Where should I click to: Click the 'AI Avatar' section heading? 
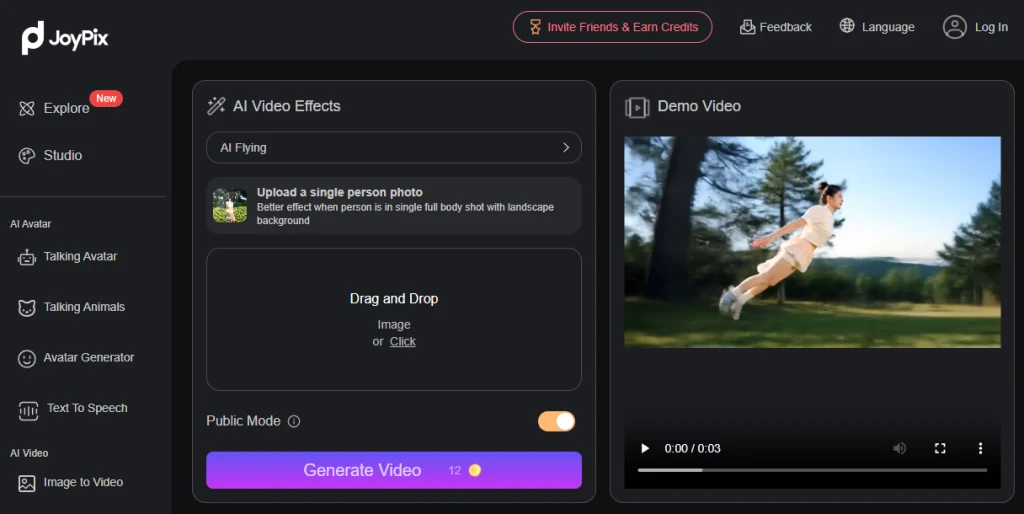click(x=31, y=224)
